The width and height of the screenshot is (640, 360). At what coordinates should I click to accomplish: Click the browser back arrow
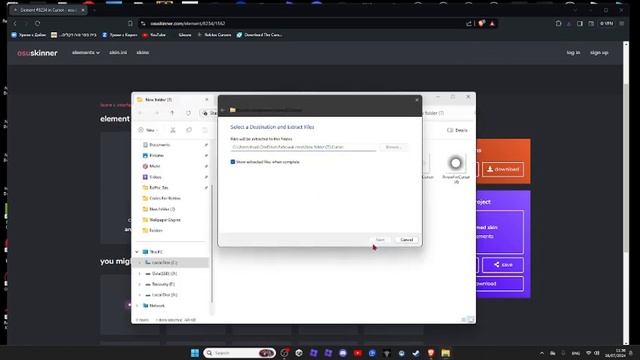pyautogui.click(x=15, y=24)
